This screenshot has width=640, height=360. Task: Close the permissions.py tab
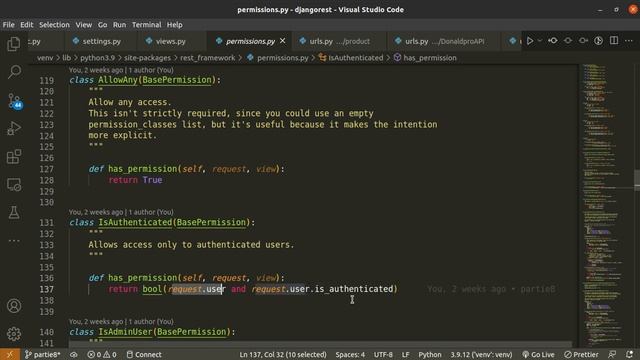pyautogui.click(x=282, y=41)
